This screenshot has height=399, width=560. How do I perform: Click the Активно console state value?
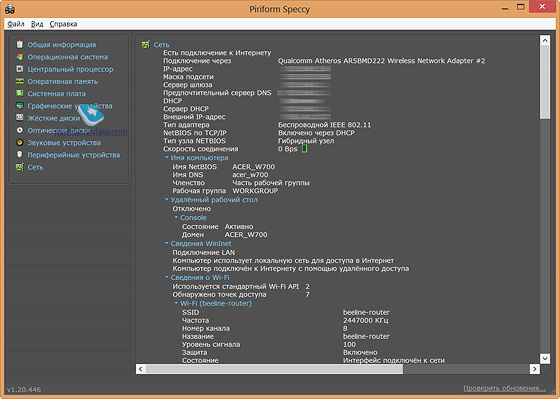(239, 226)
